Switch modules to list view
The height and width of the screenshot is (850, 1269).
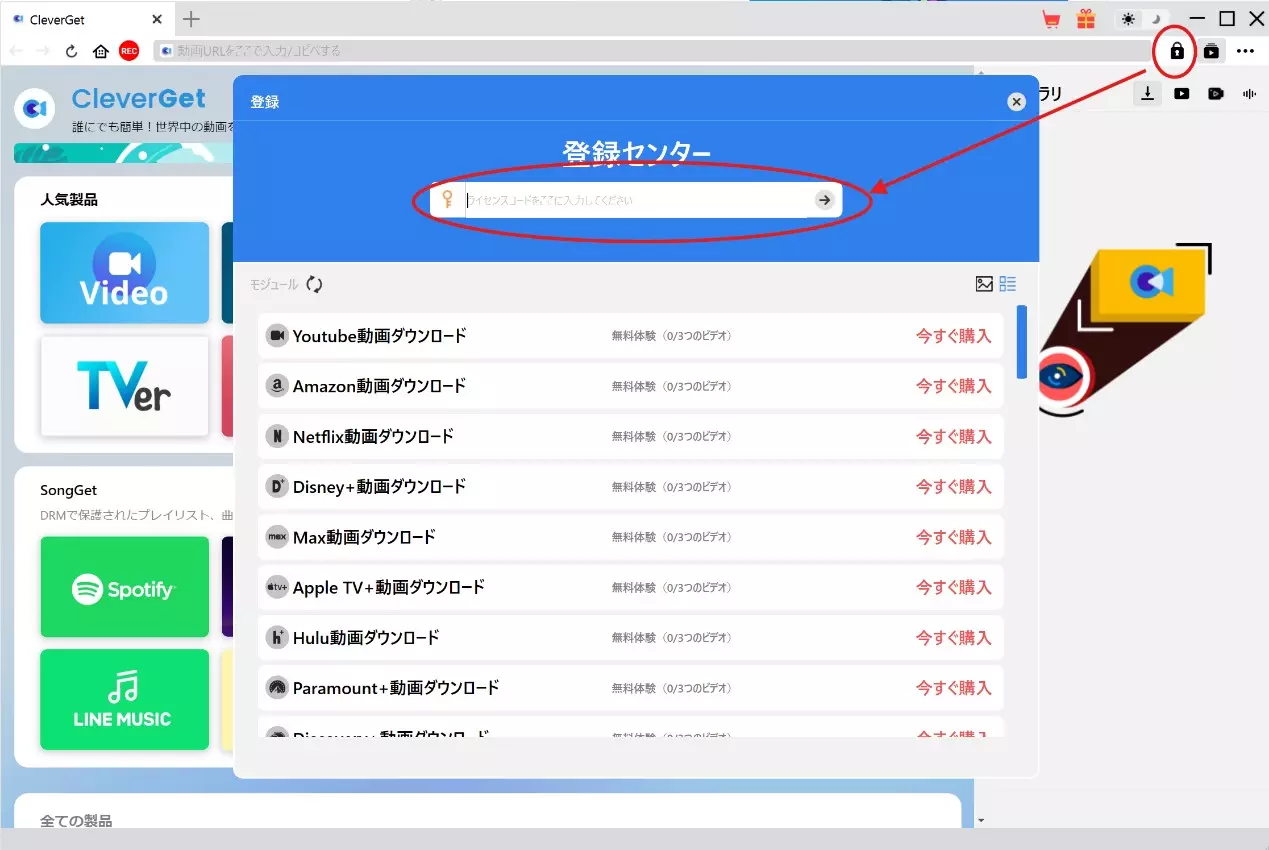(x=1007, y=284)
